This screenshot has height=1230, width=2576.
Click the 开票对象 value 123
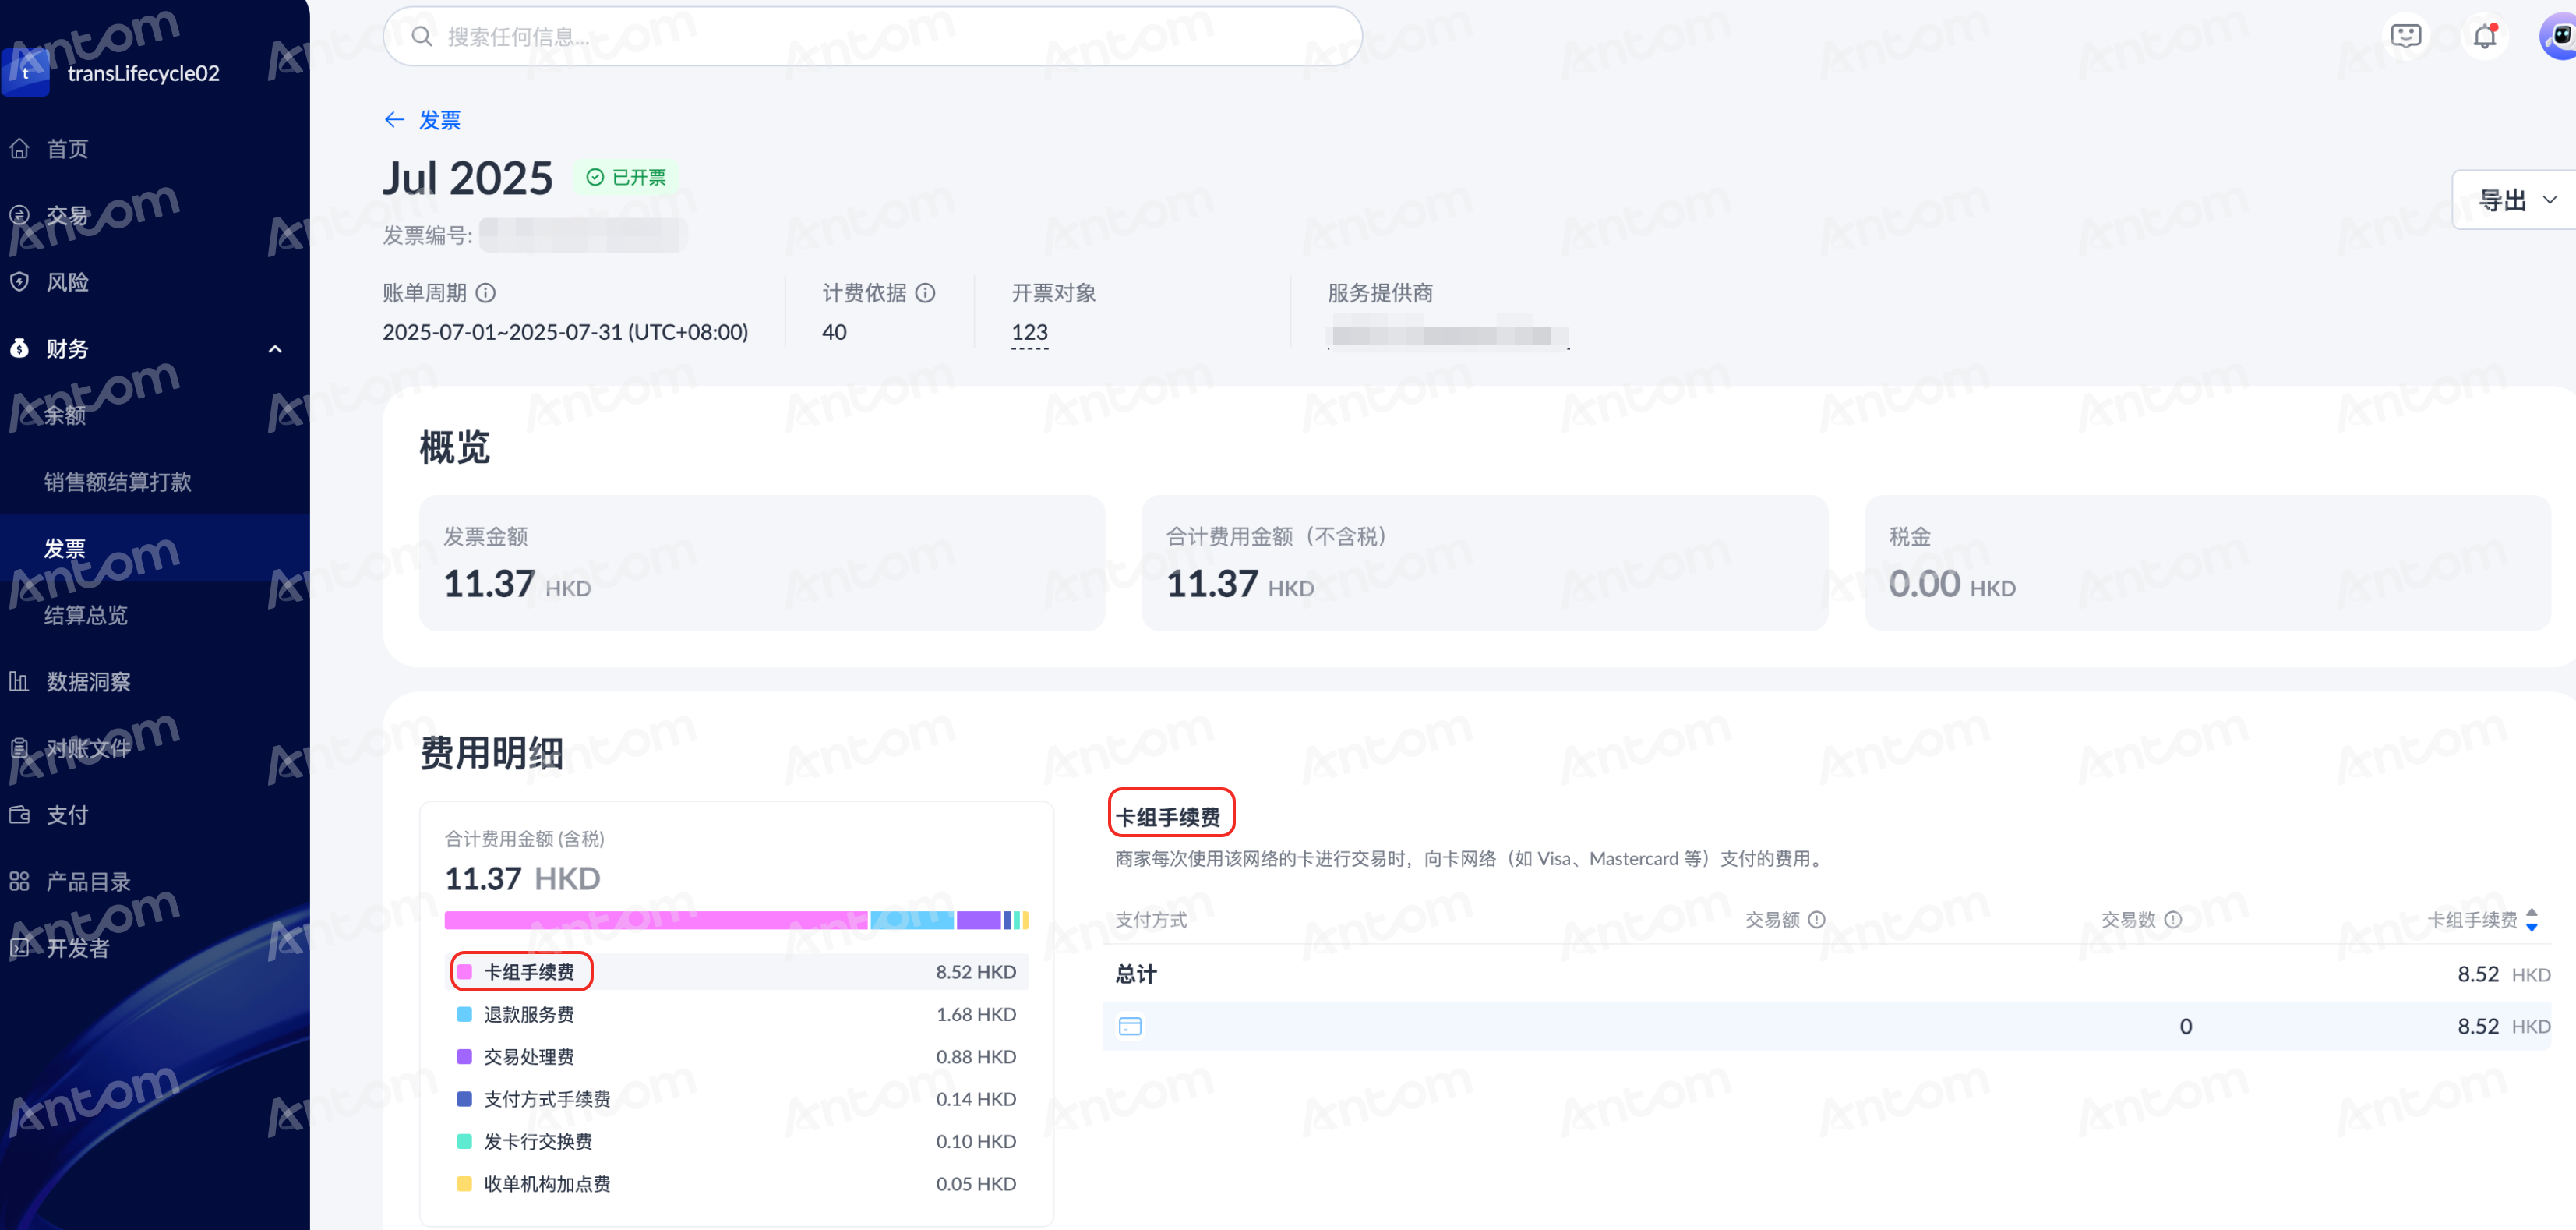(1029, 332)
